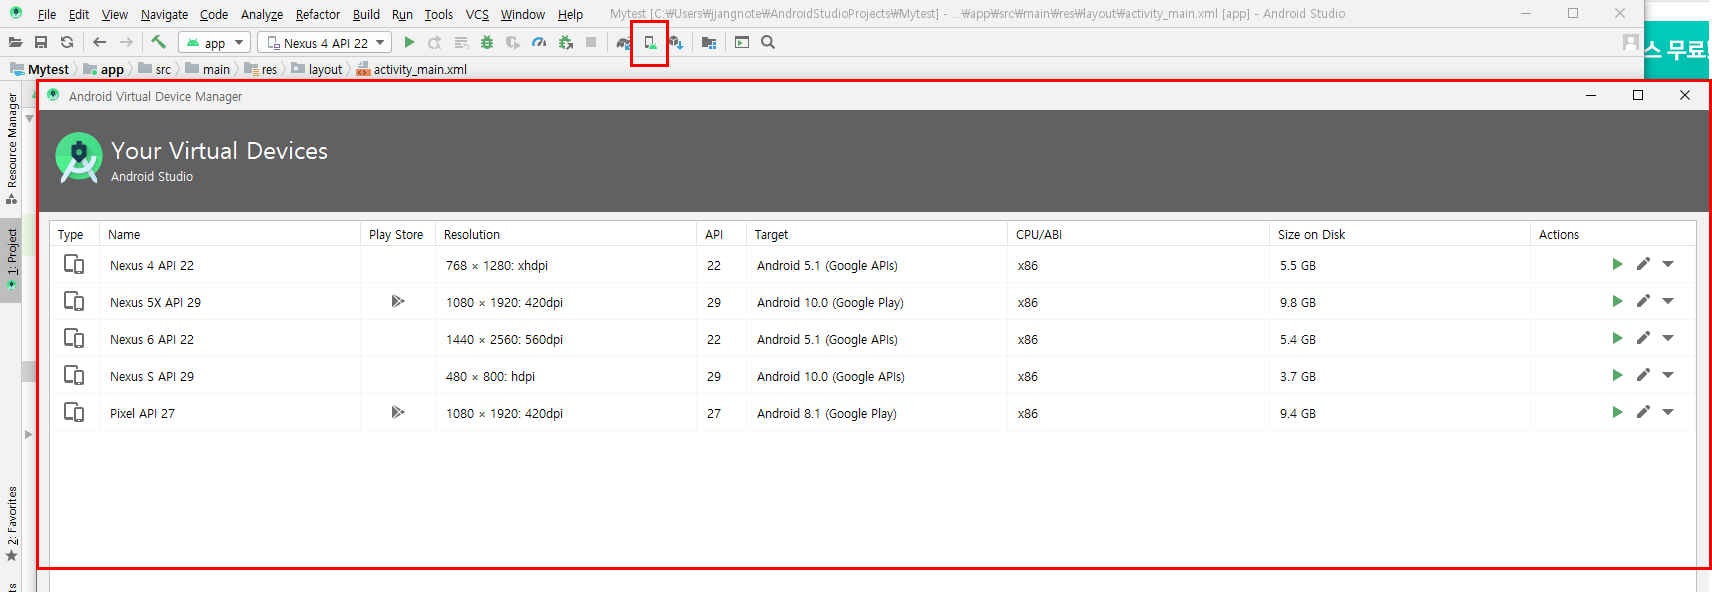The height and width of the screenshot is (592, 1712).
Task: Click the Apply Changes and Restart icon
Action: 435,43
